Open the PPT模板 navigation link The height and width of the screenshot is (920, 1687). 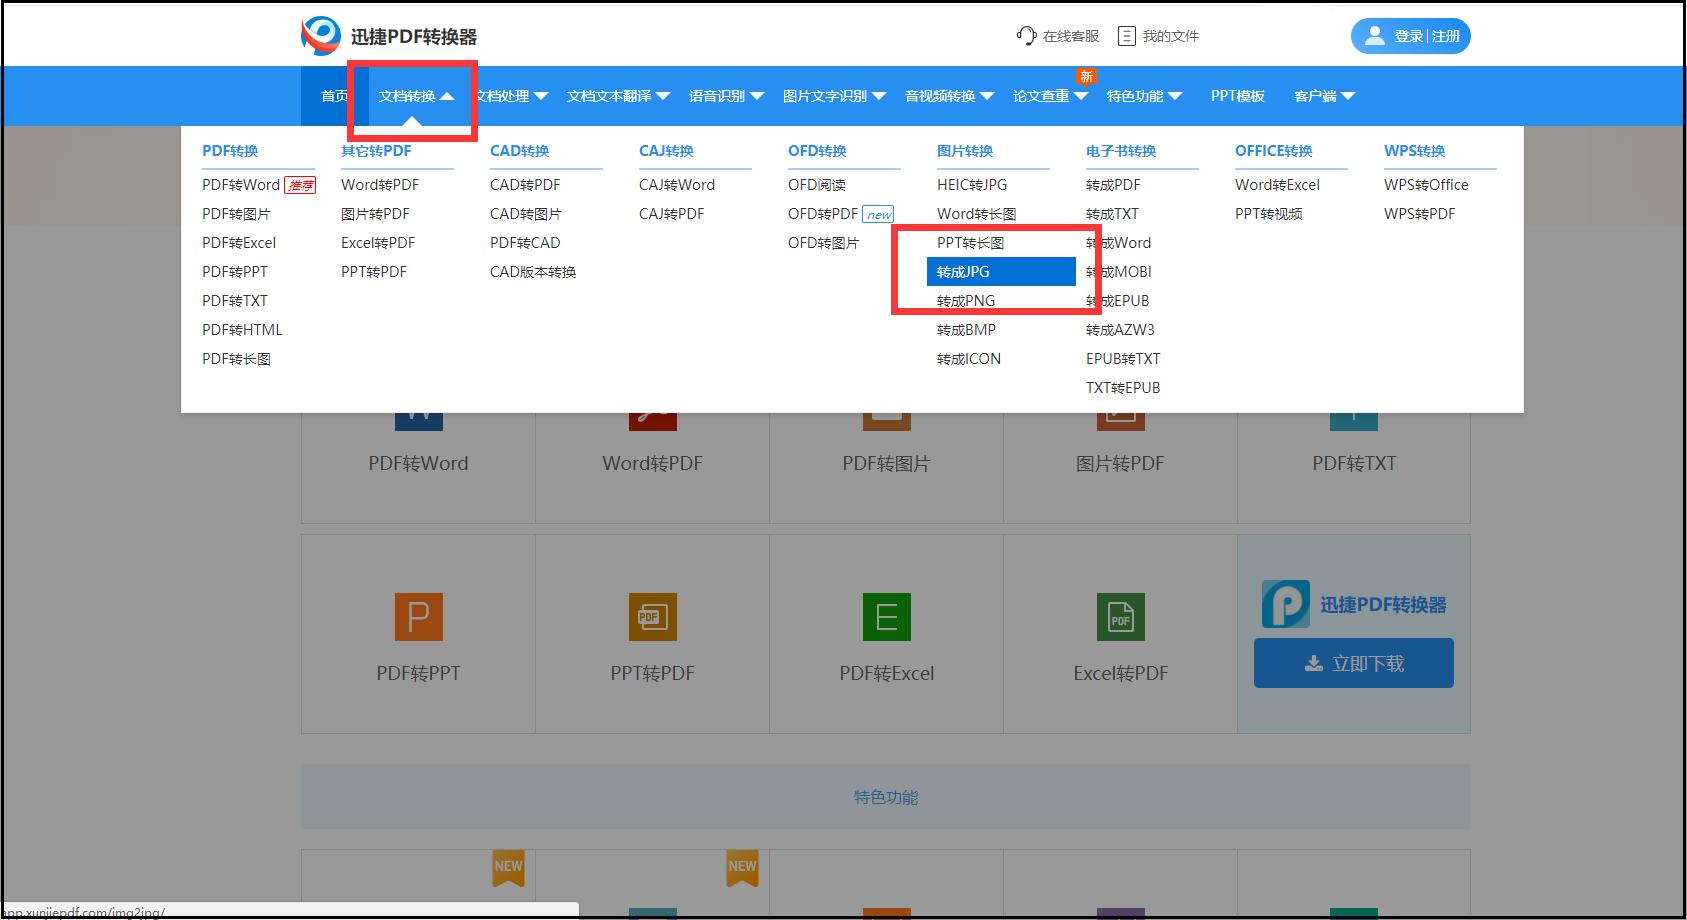(1237, 96)
